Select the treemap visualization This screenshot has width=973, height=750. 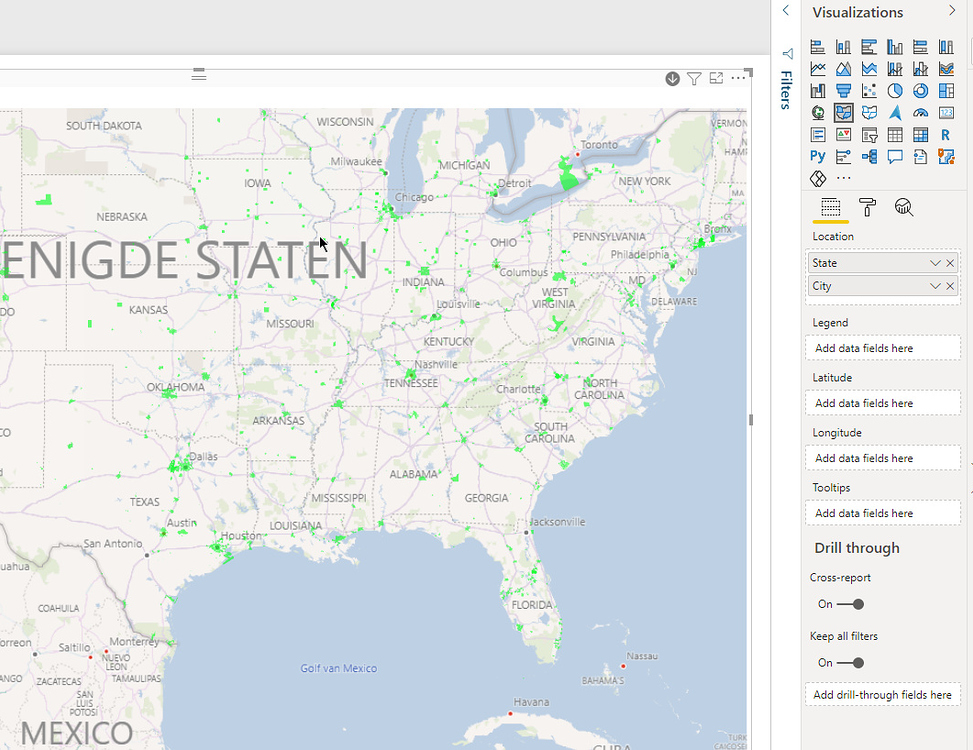pos(946,90)
